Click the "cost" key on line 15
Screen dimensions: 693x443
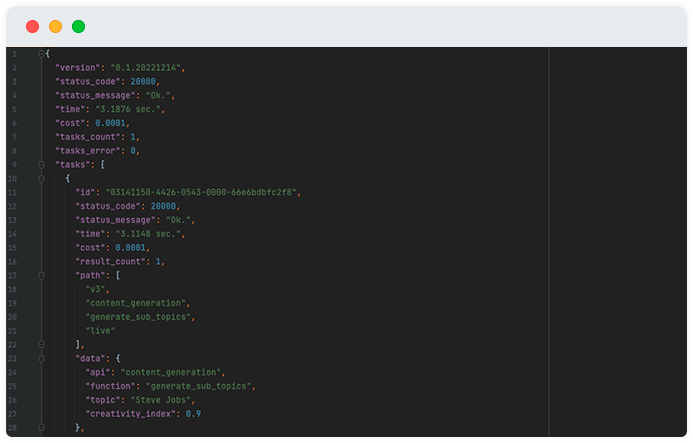point(90,248)
